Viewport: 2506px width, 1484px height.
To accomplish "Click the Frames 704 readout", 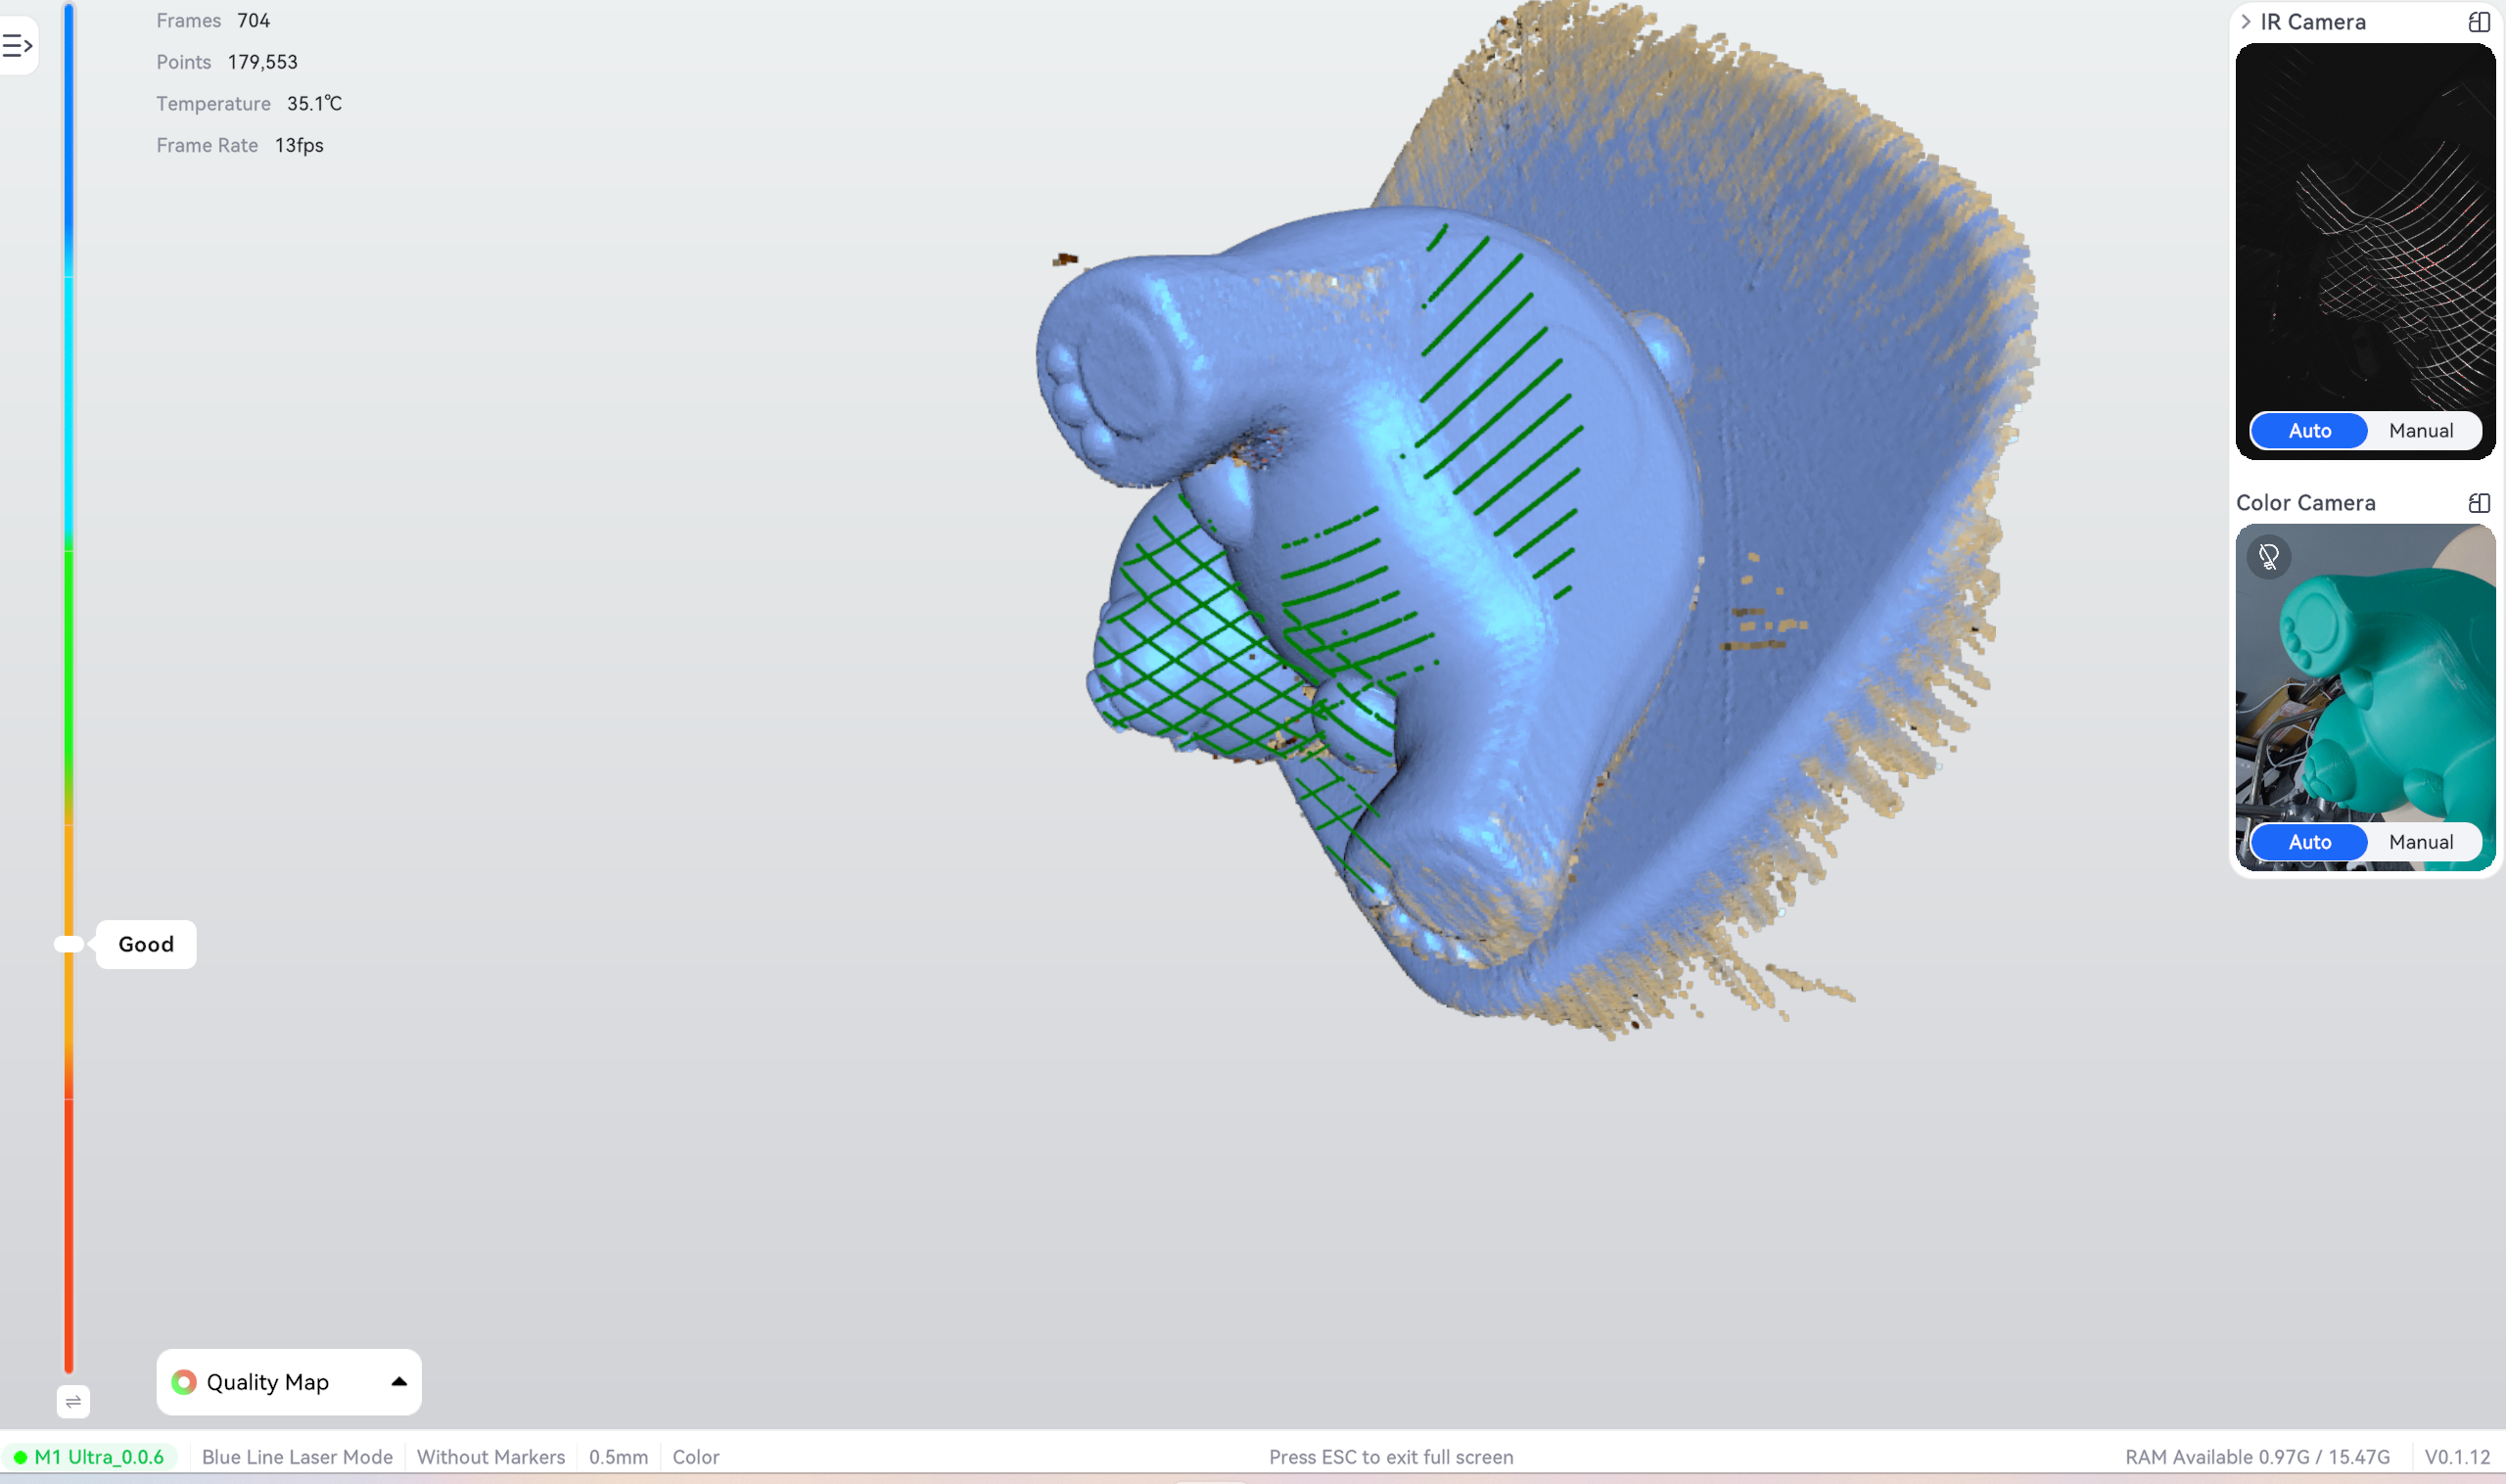I will (x=213, y=20).
